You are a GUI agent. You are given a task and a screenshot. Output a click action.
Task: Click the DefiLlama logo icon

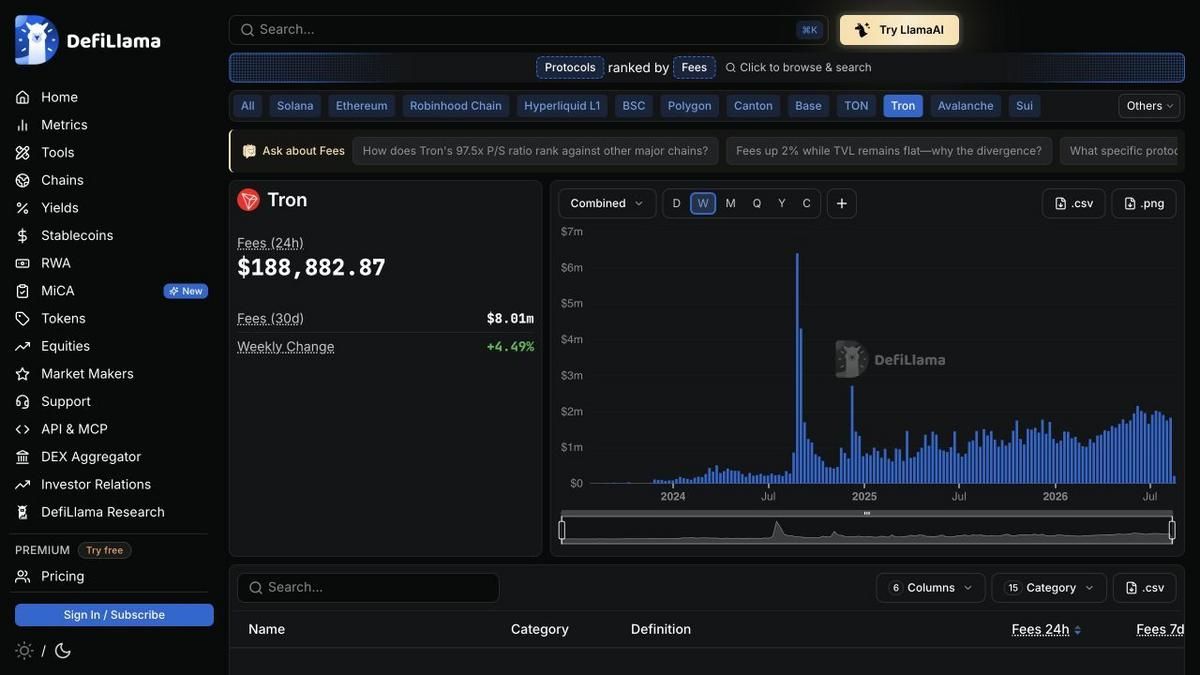tap(37, 40)
